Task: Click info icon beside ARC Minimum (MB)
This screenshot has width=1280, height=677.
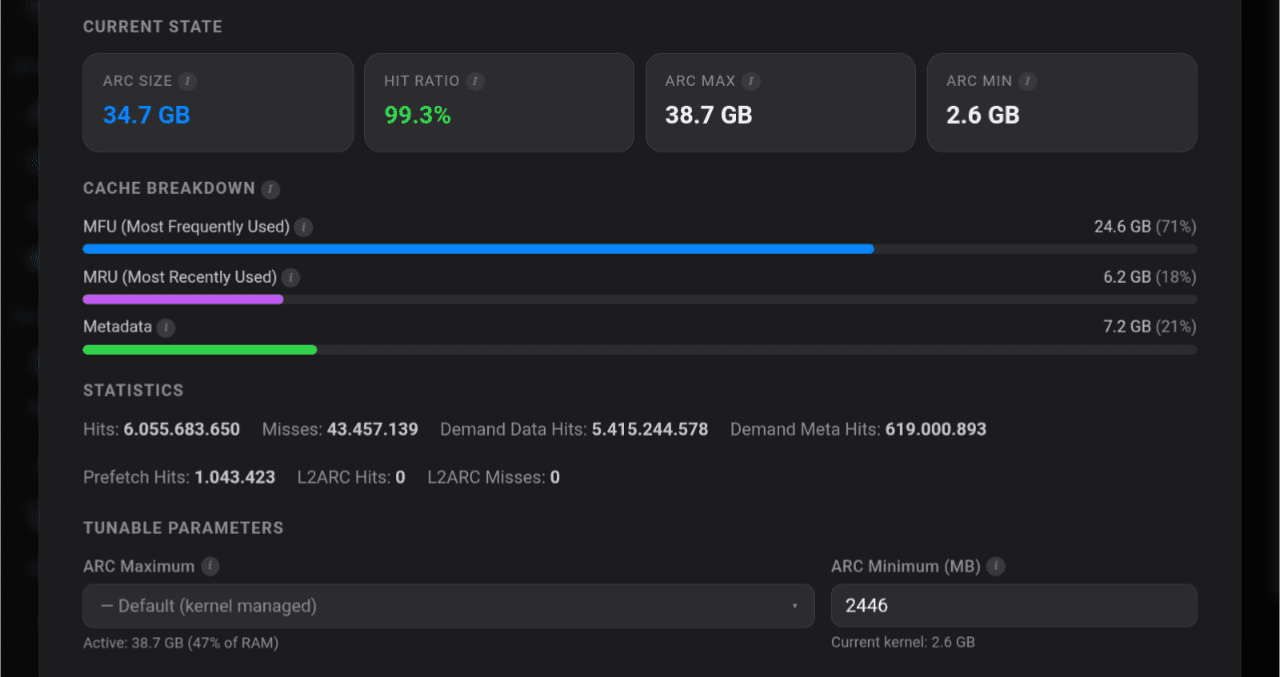Action: pyautogui.click(x=996, y=567)
